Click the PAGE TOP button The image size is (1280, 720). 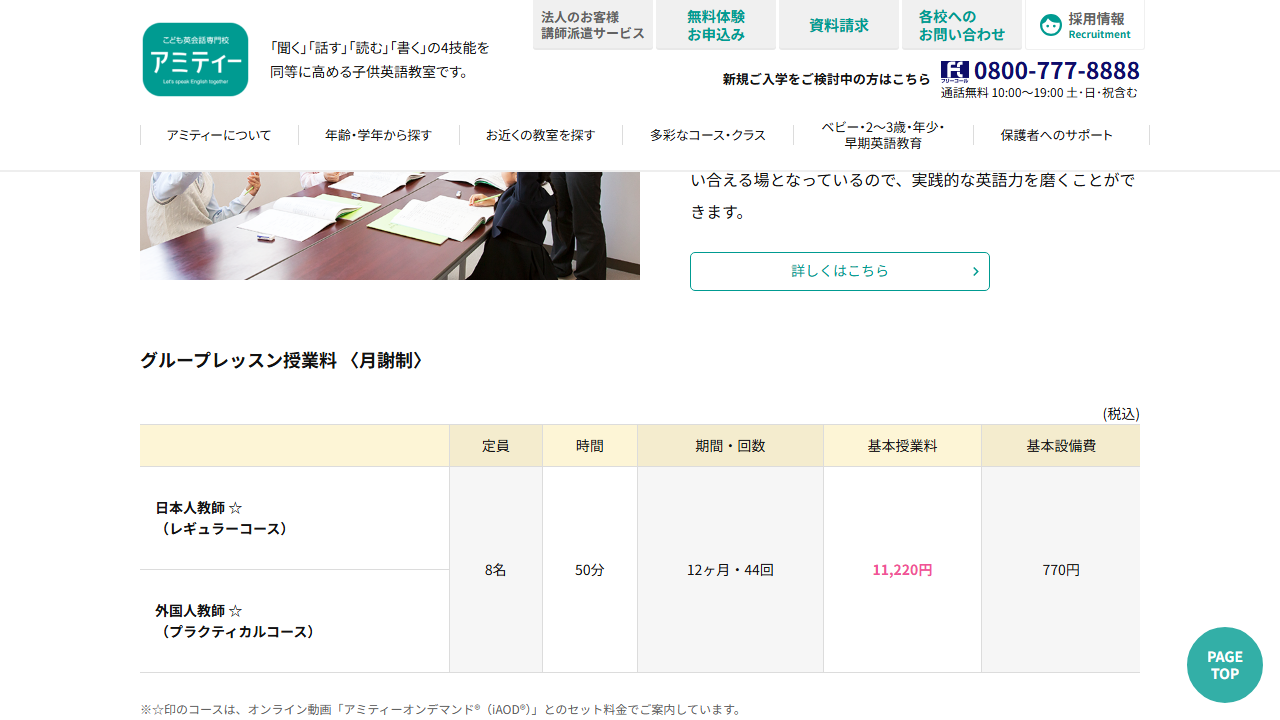coord(1225,665)
